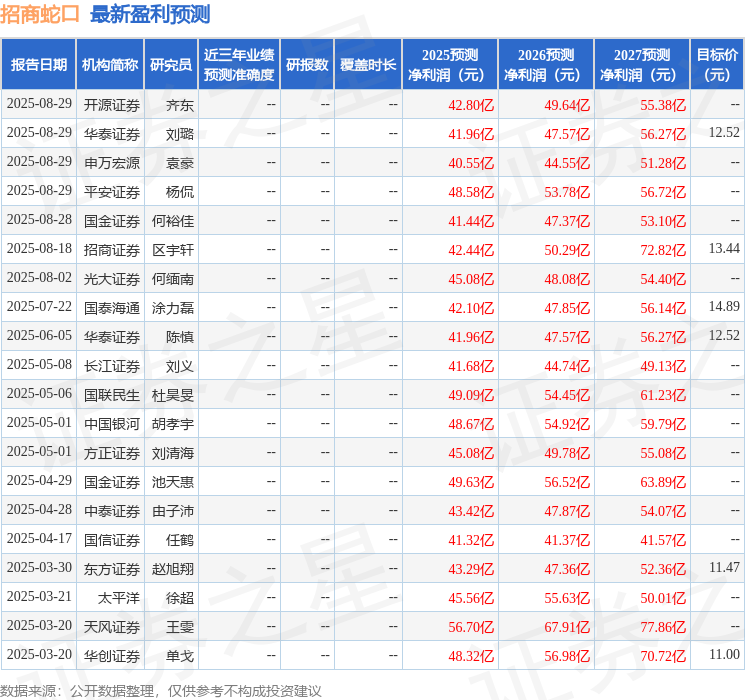The width and height of the screenshot is (745, 700).
Task: Select the 72.82亿 forecast value
Action: click(663, 250)
